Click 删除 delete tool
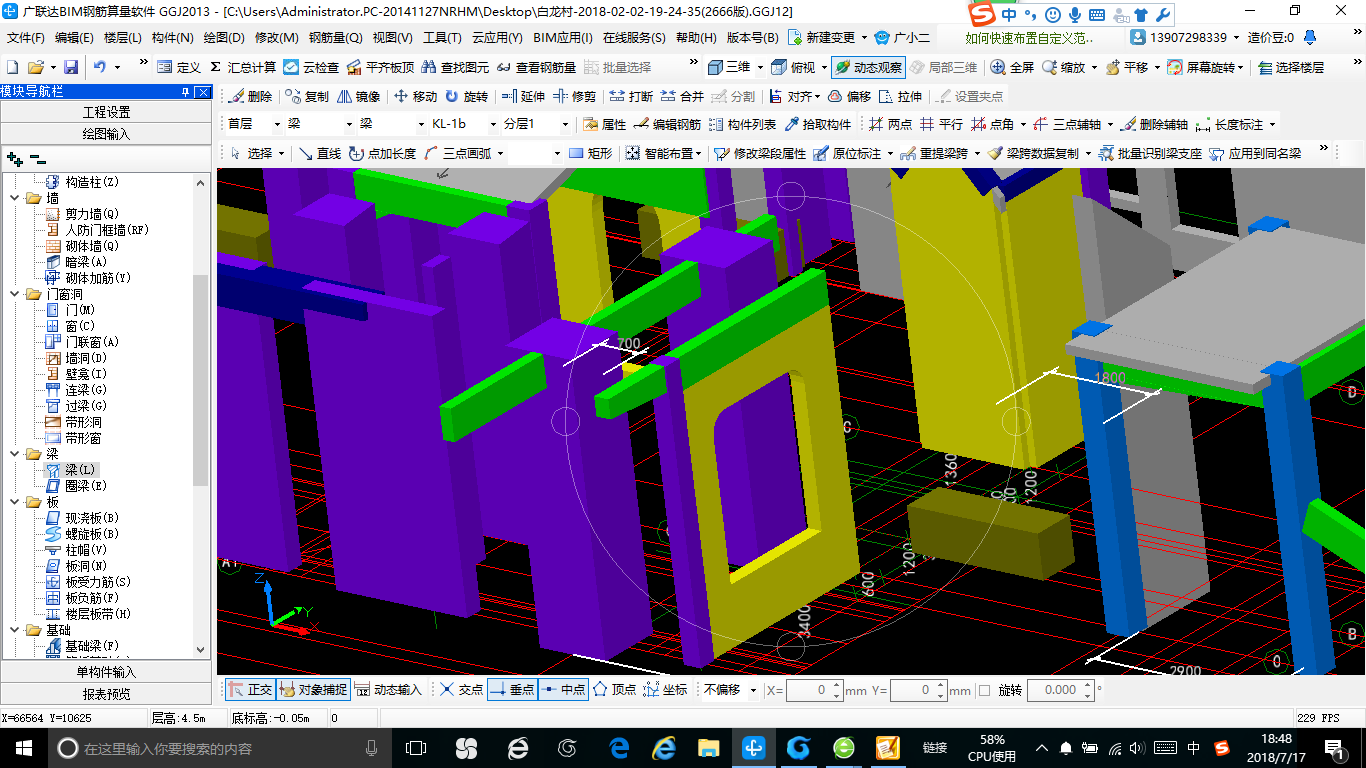This screenshot has height=768, width=1366. pyautogui.click(x=251, y=96)
